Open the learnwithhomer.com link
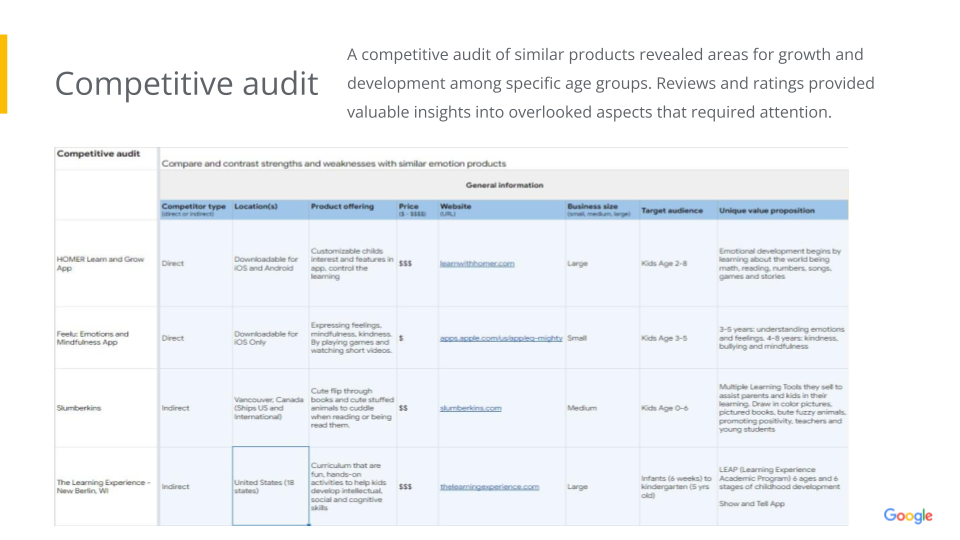This screenshot has height=540, width=960. pos(477,264)
